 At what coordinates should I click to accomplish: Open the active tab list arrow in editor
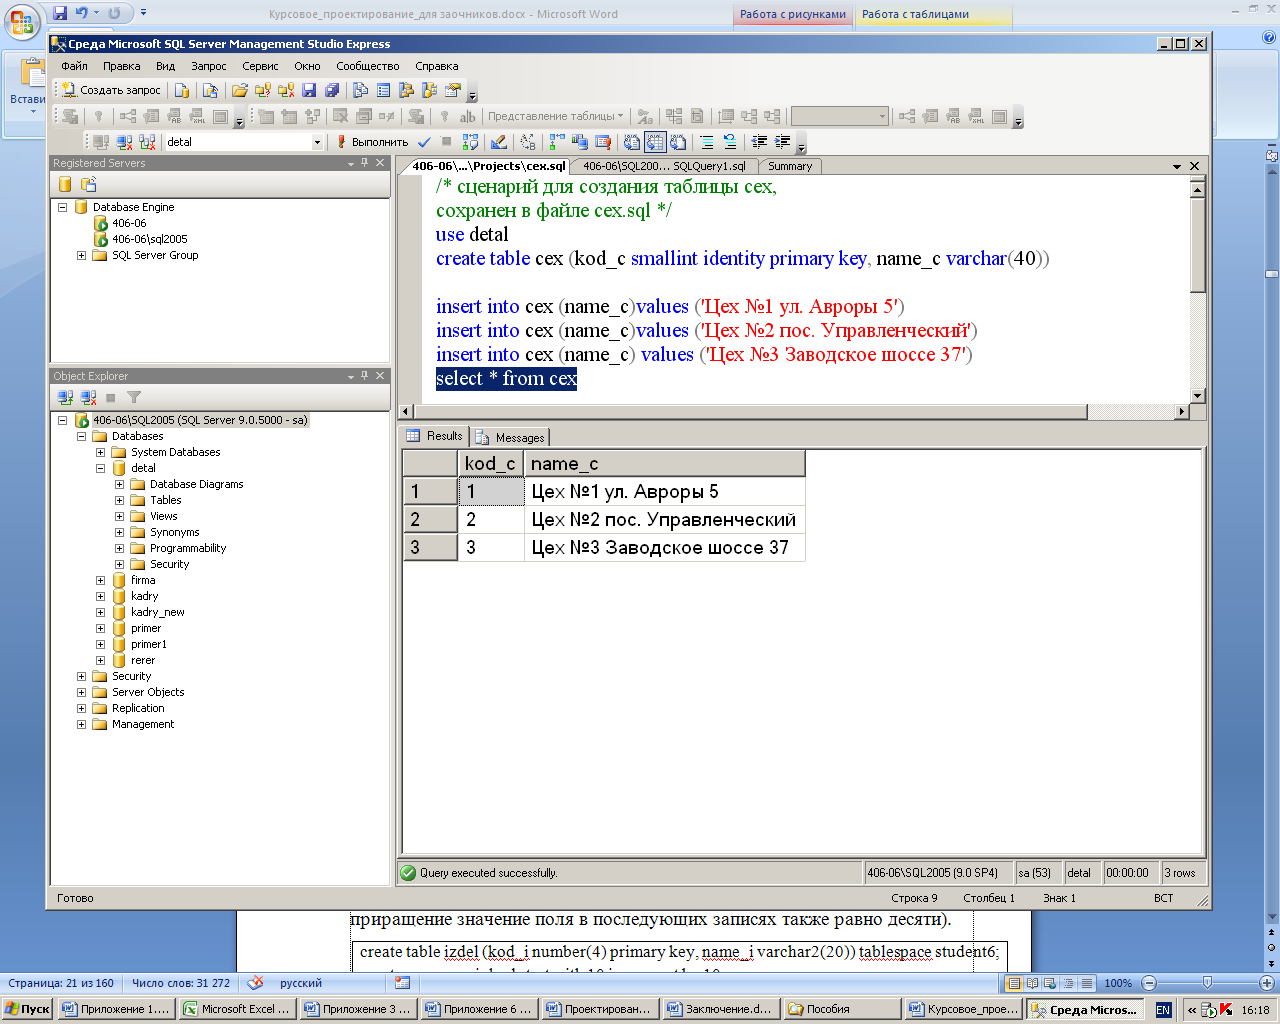[1177, 166]
